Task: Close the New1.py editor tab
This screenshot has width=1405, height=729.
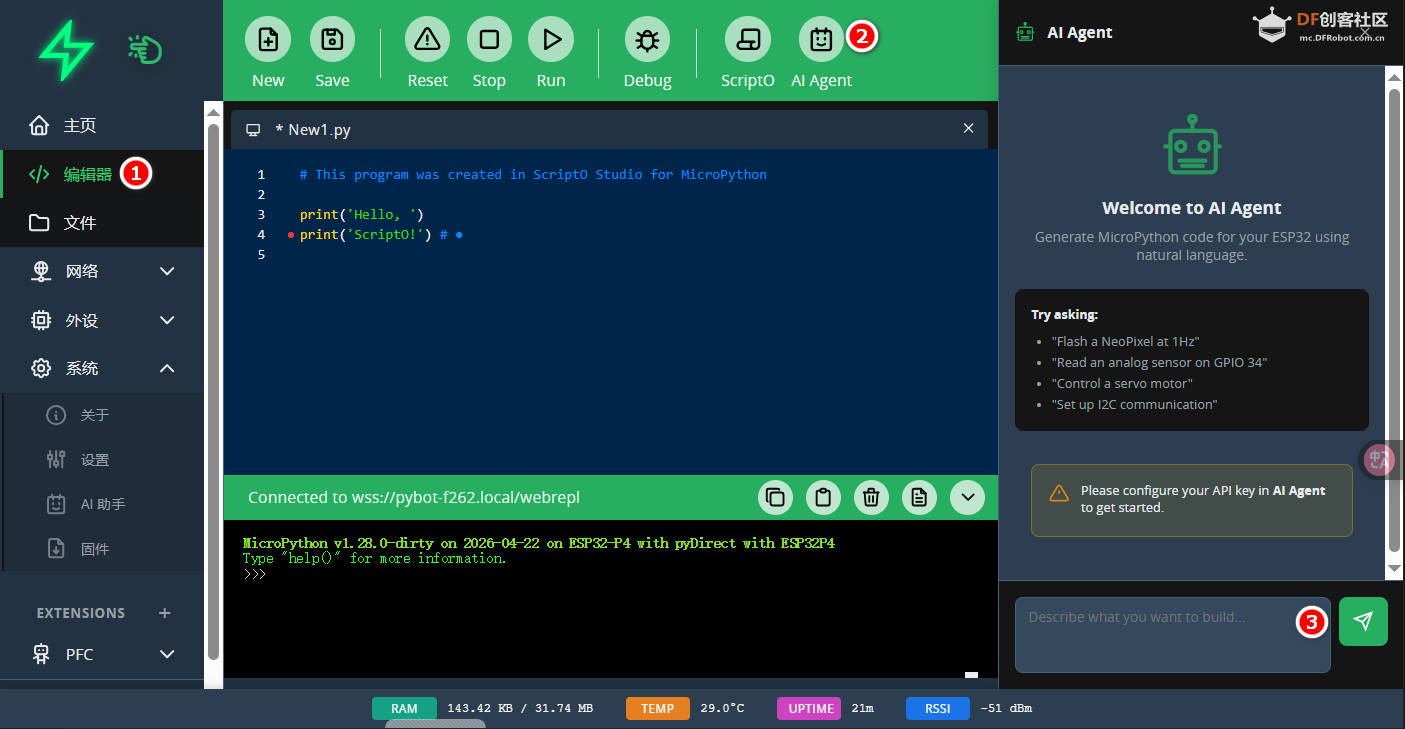Action: coord(968,129)
